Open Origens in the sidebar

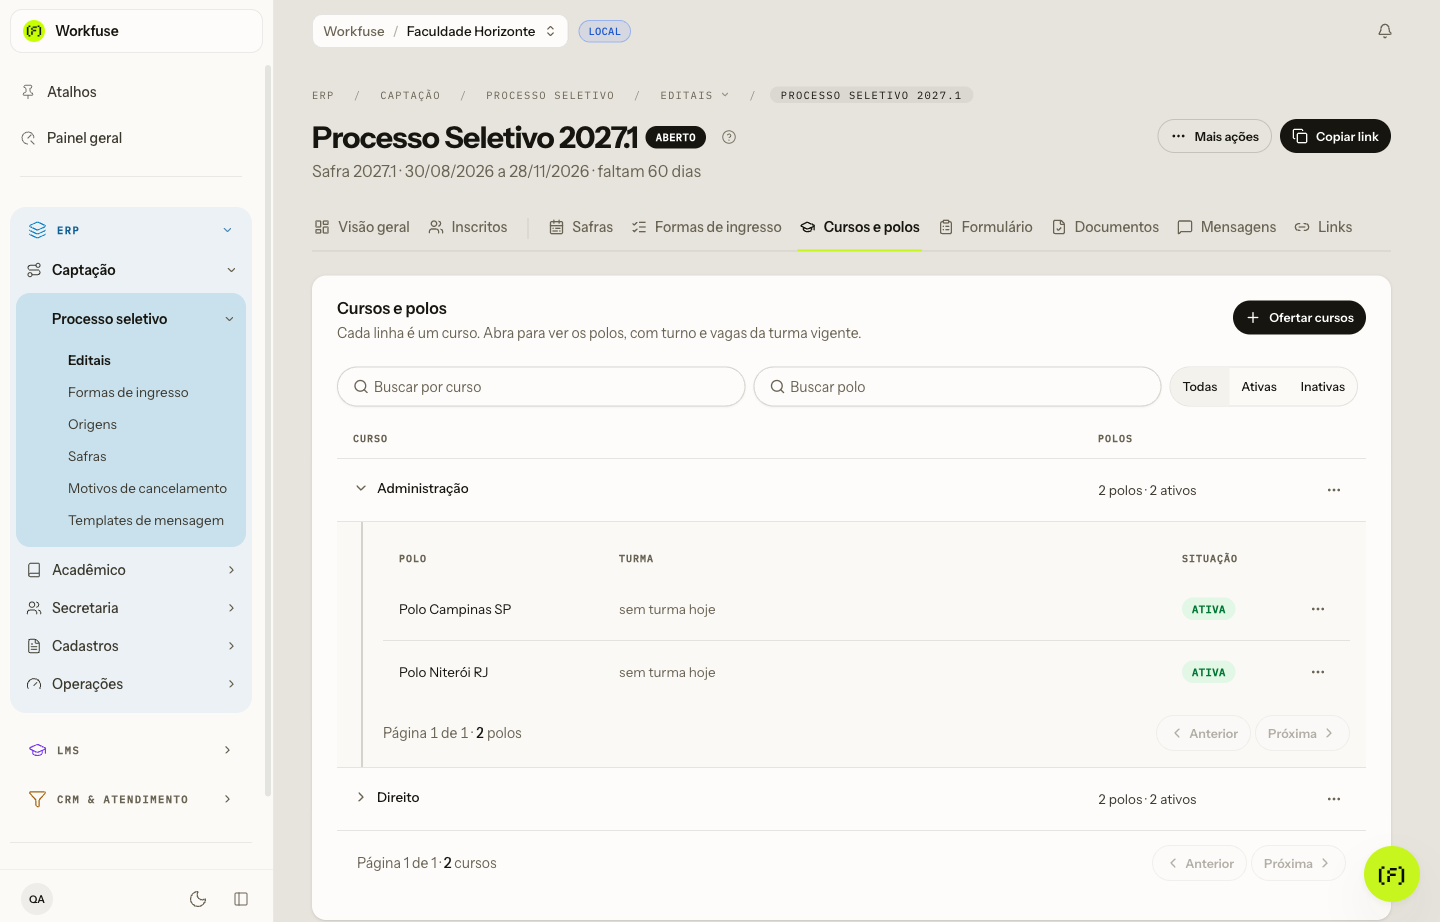92,424
